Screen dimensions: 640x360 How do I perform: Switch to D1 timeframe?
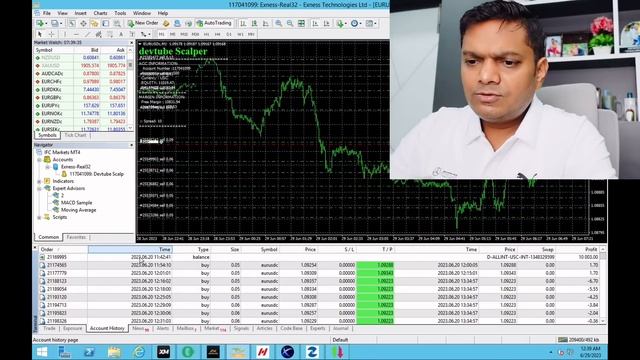pyautogui.click(x=229, y=34)
